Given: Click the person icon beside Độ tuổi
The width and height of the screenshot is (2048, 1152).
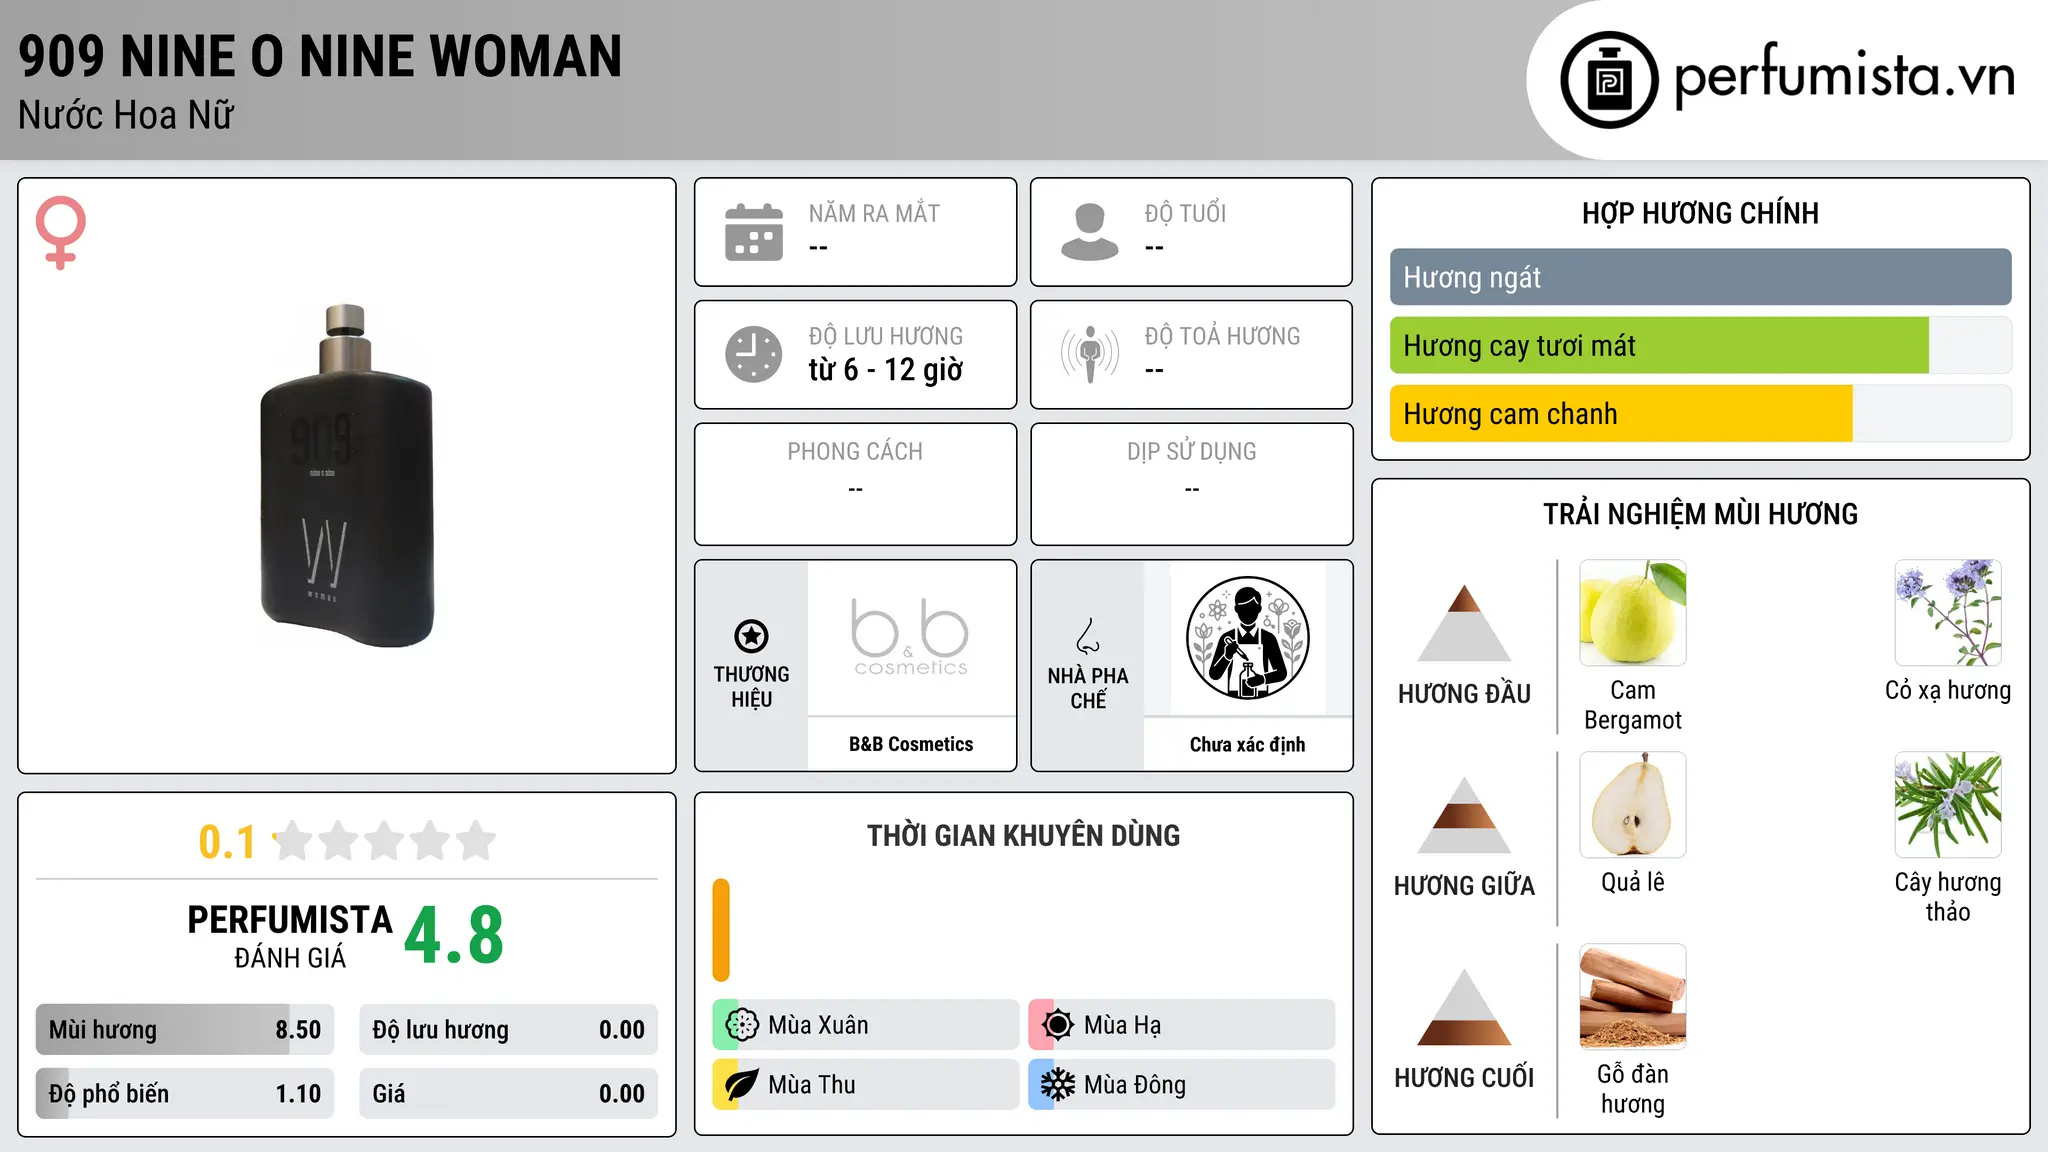Looking at the screenshot, I should point(1089,232).
